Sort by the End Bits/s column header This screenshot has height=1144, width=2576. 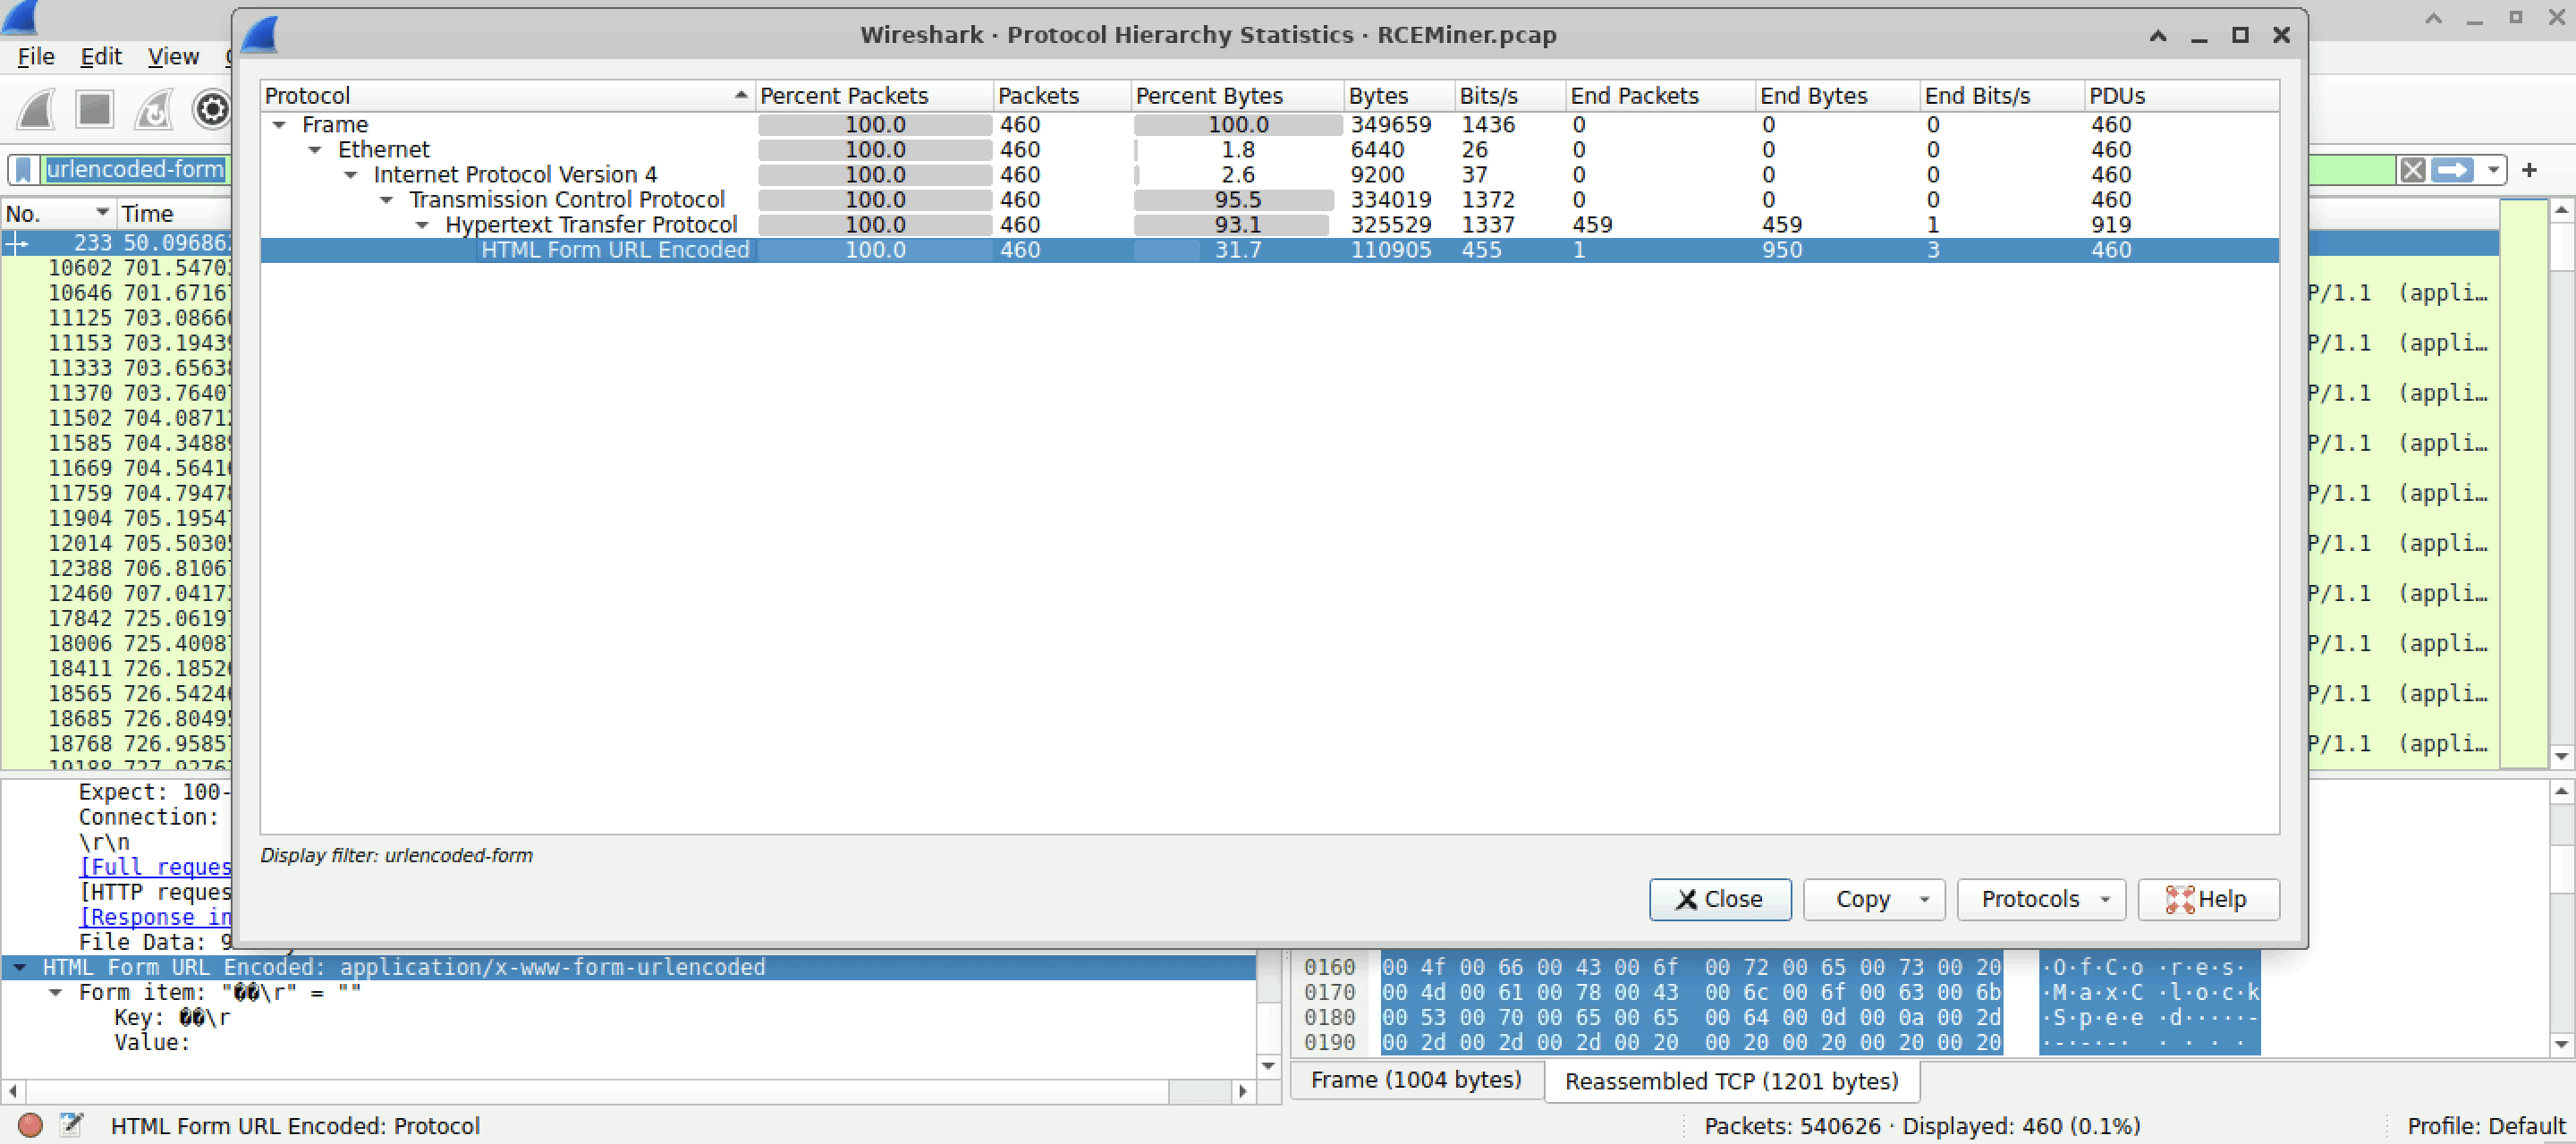coord(2003,96)
